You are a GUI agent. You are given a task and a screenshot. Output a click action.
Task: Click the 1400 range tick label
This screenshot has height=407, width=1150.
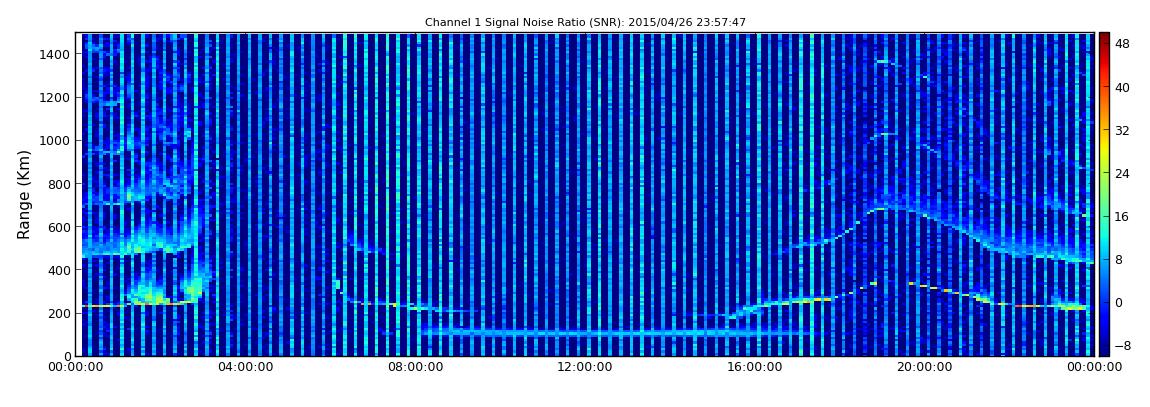pyautogui.click(x=56, y=54)
